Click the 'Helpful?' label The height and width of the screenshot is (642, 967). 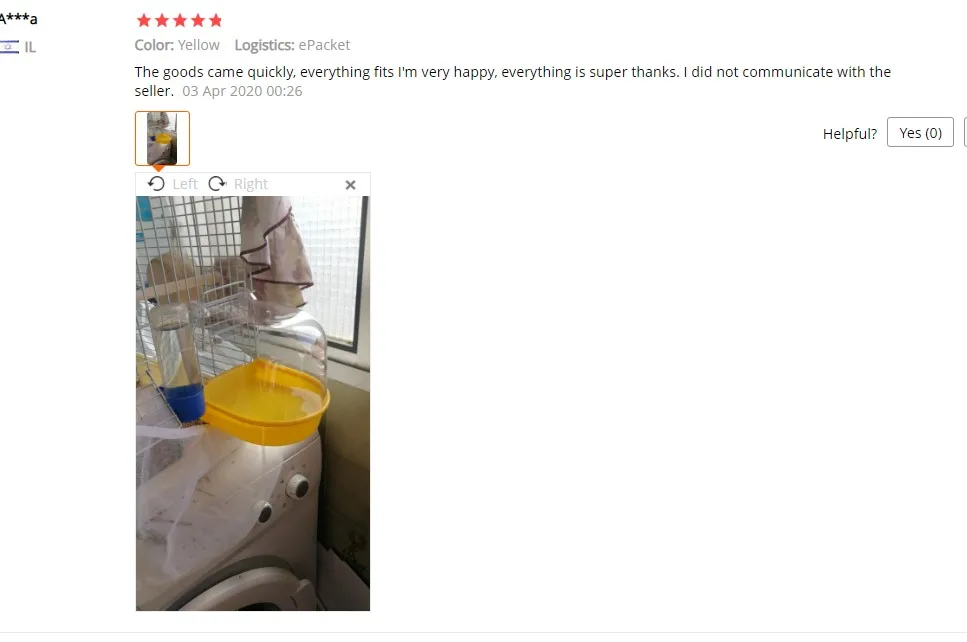[849, 134]
